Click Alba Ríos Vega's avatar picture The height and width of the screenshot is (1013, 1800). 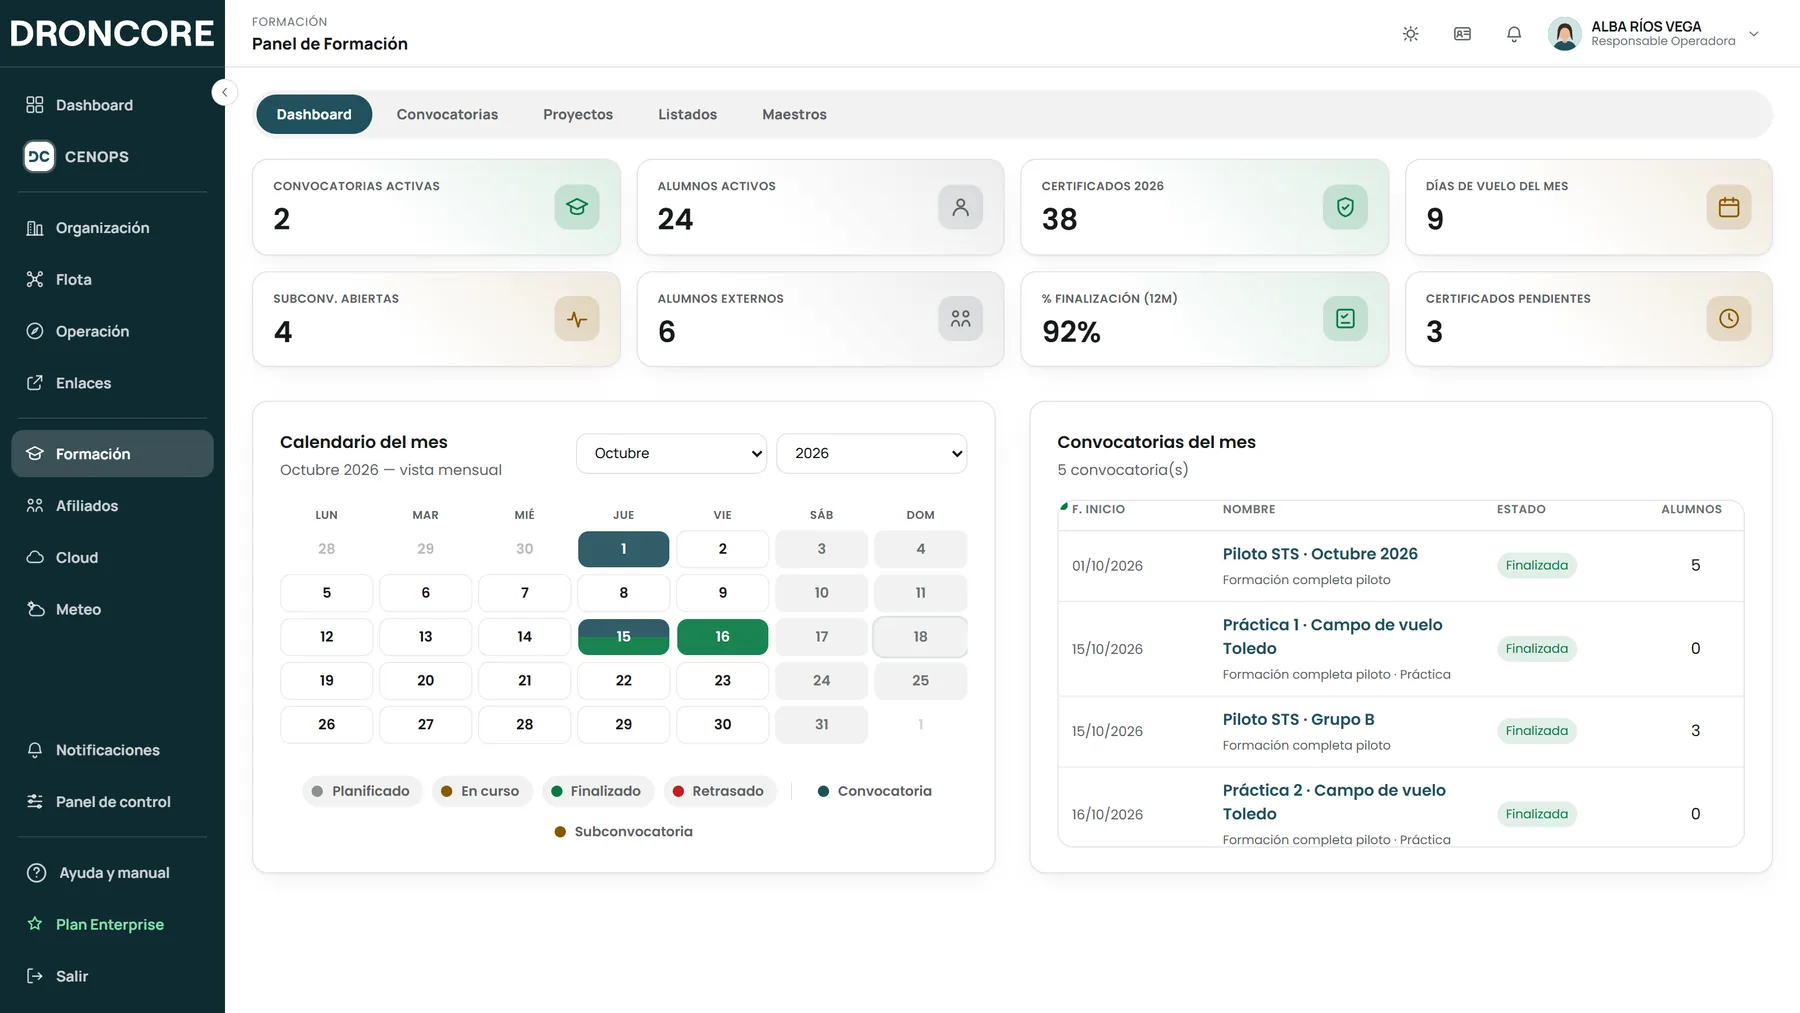point(1564,34)
